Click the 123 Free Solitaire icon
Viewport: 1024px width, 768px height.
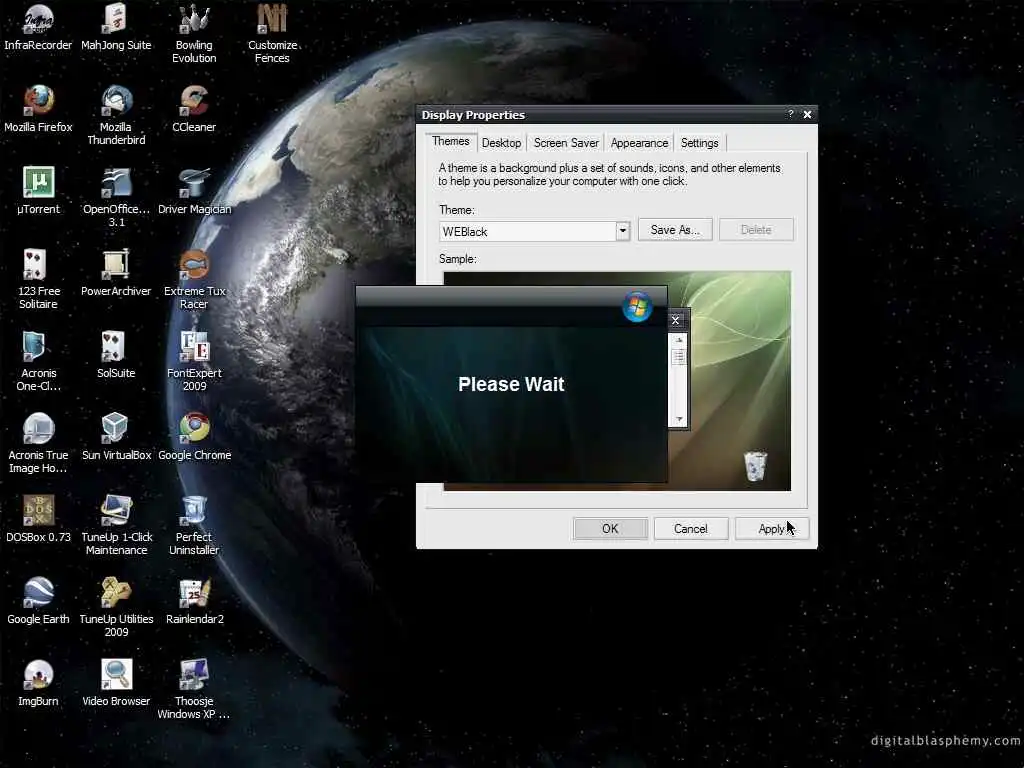pyautogui.click(x=38, y=280)
